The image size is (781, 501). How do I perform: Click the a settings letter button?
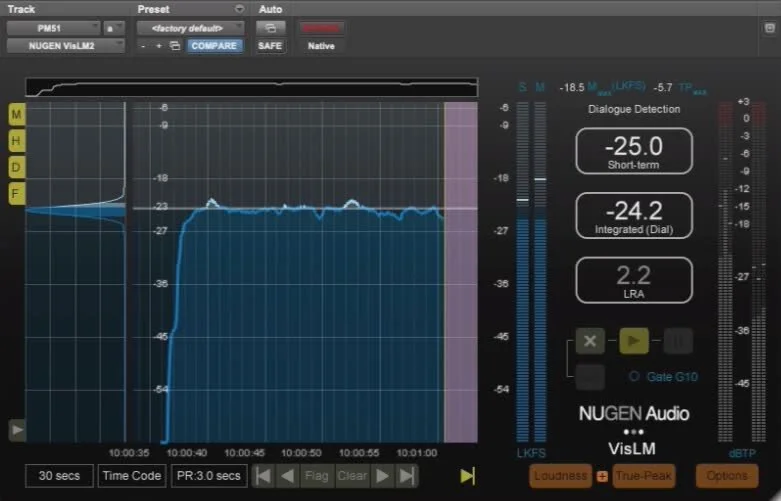(x=114, y=28)
